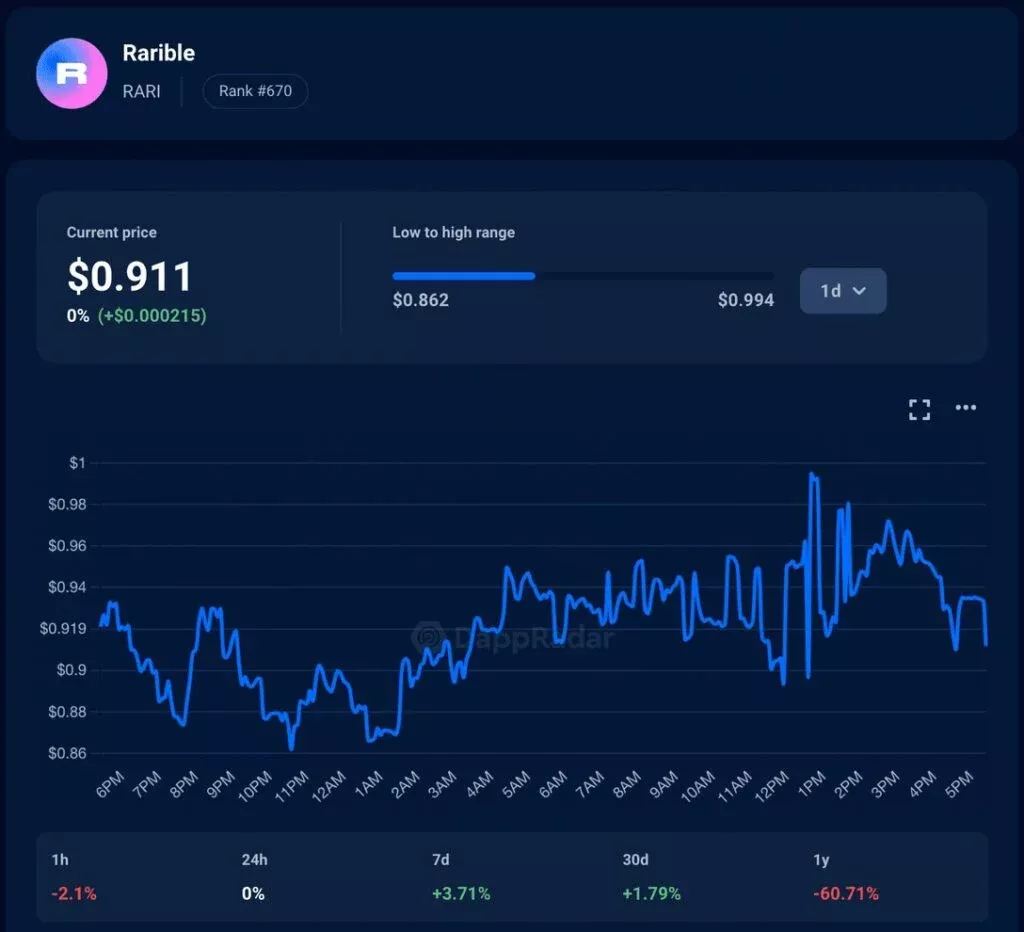Image resolution: width=1024 pixels, height=932 pixels.
Task: Click the Rank #670 badge
Action: (255, 91)
